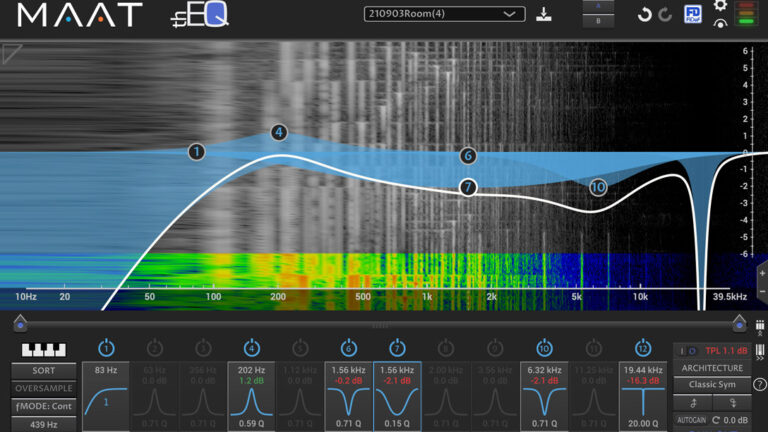Click the 19.44 kHz frequency value
768x432 pixels.
point(643,370)
